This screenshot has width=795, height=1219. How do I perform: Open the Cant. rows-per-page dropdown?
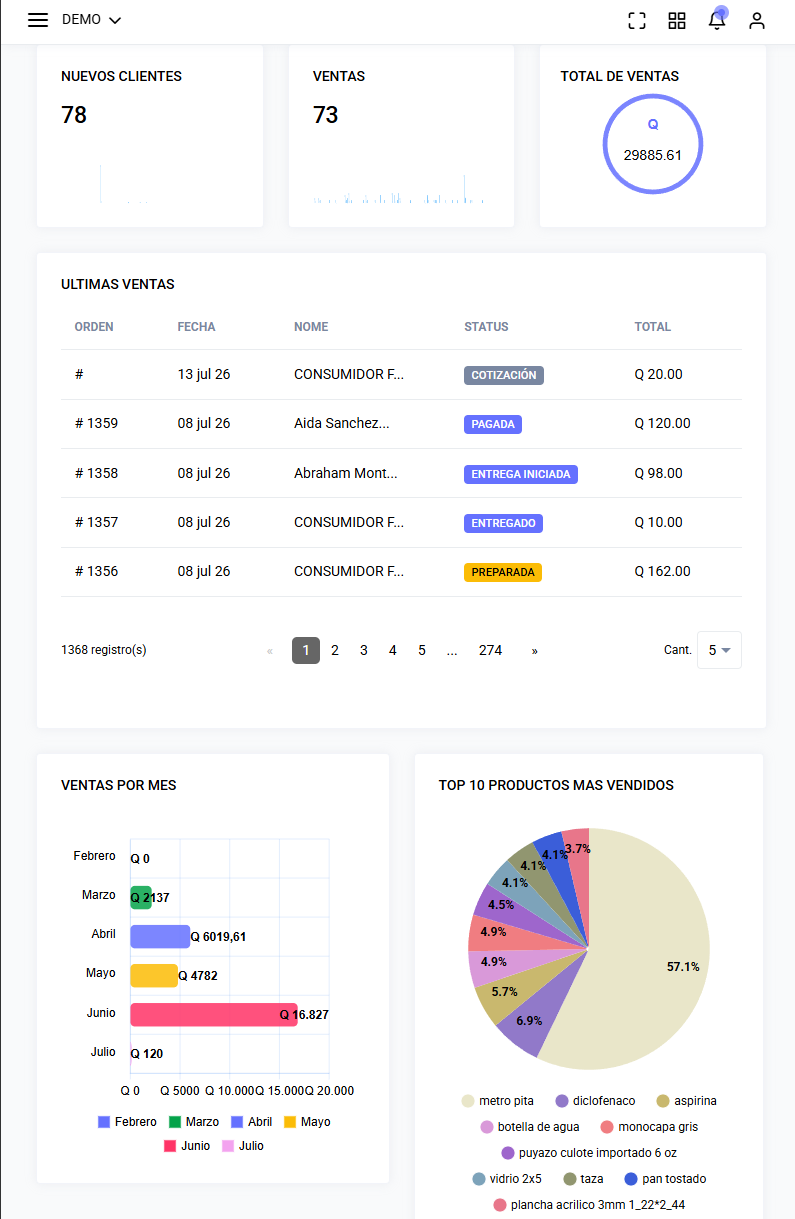(x=719, y=650)
